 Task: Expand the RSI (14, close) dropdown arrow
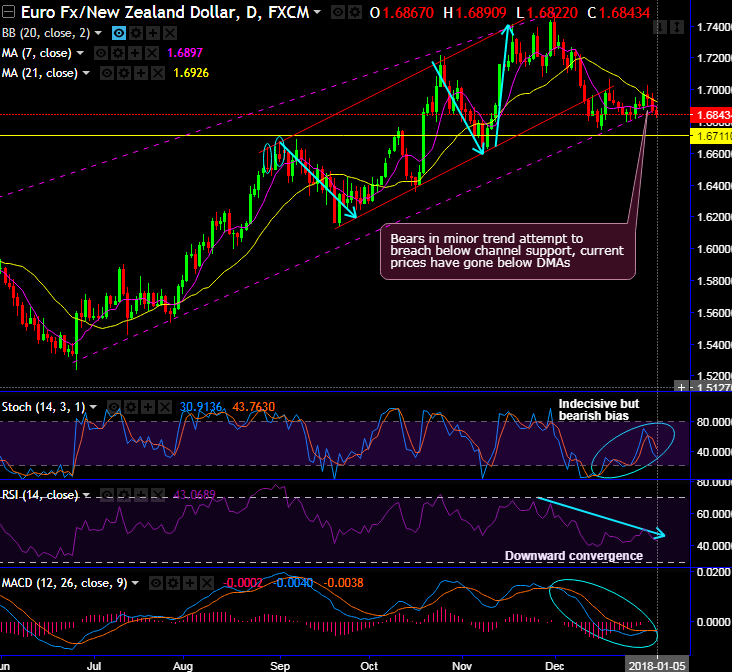pos(86,495)
